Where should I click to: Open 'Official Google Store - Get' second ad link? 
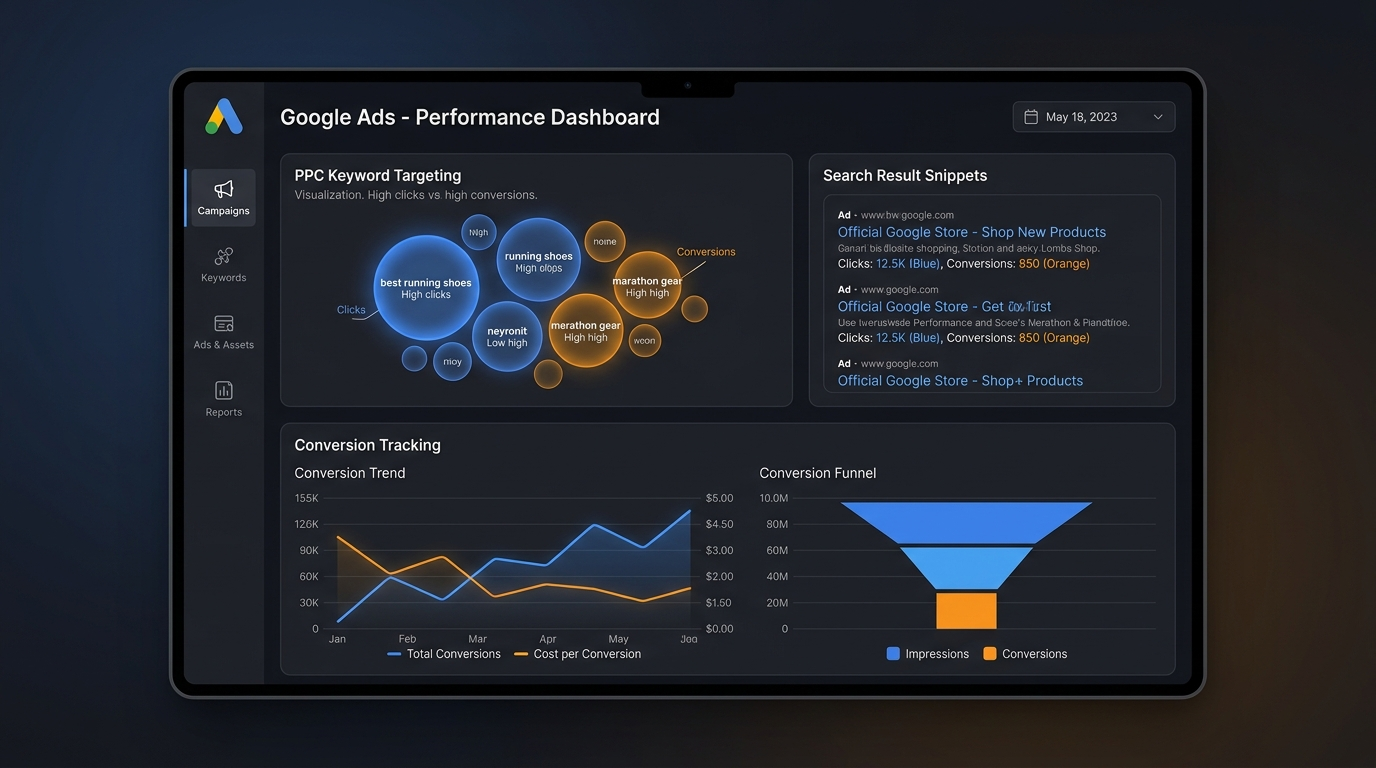pyautogui.click(x=944, y=306)
